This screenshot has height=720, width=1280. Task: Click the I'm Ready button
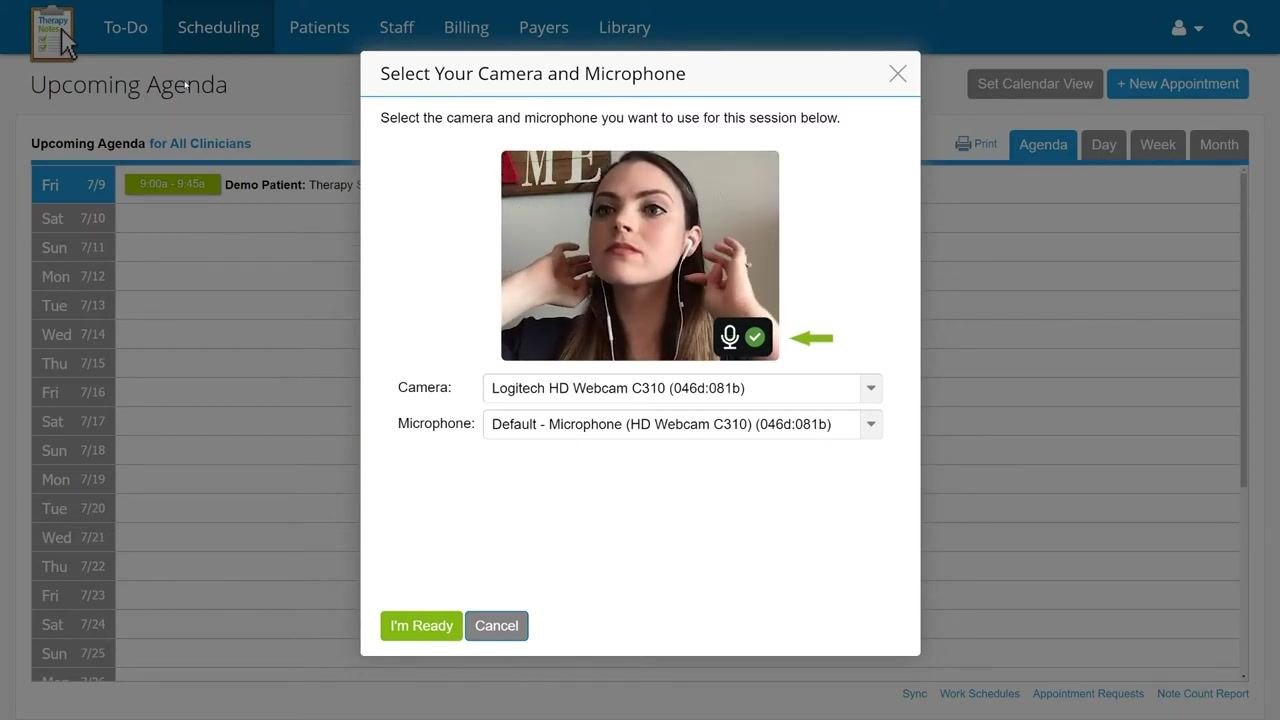pyautogui.click(x=421, y=626)
